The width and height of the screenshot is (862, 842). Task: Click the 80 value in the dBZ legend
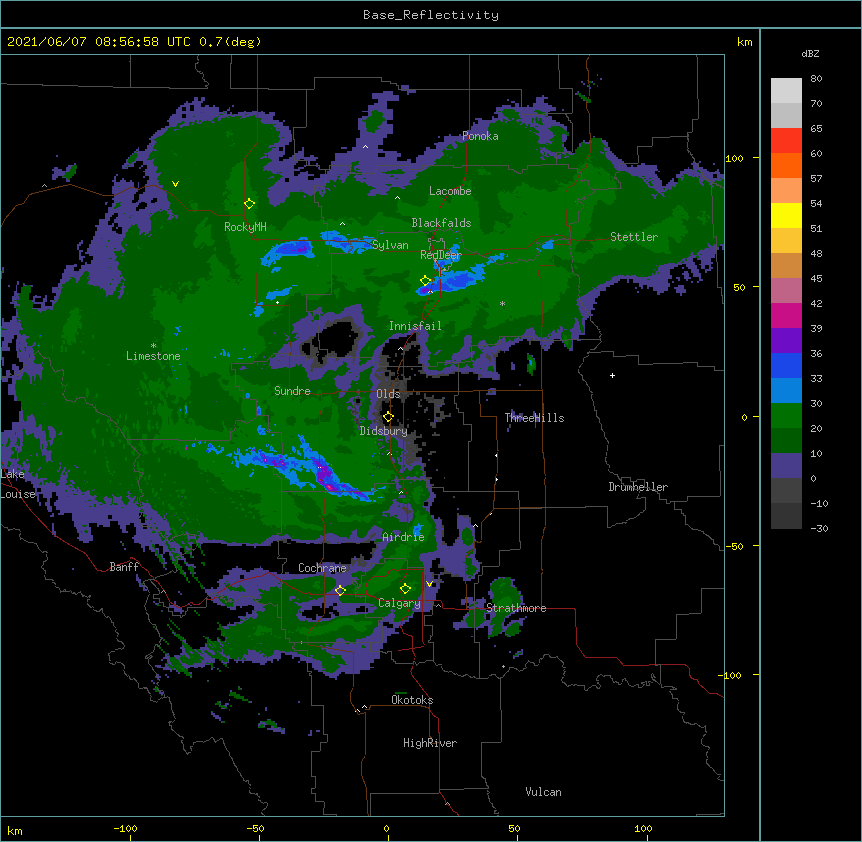(816, 79)
